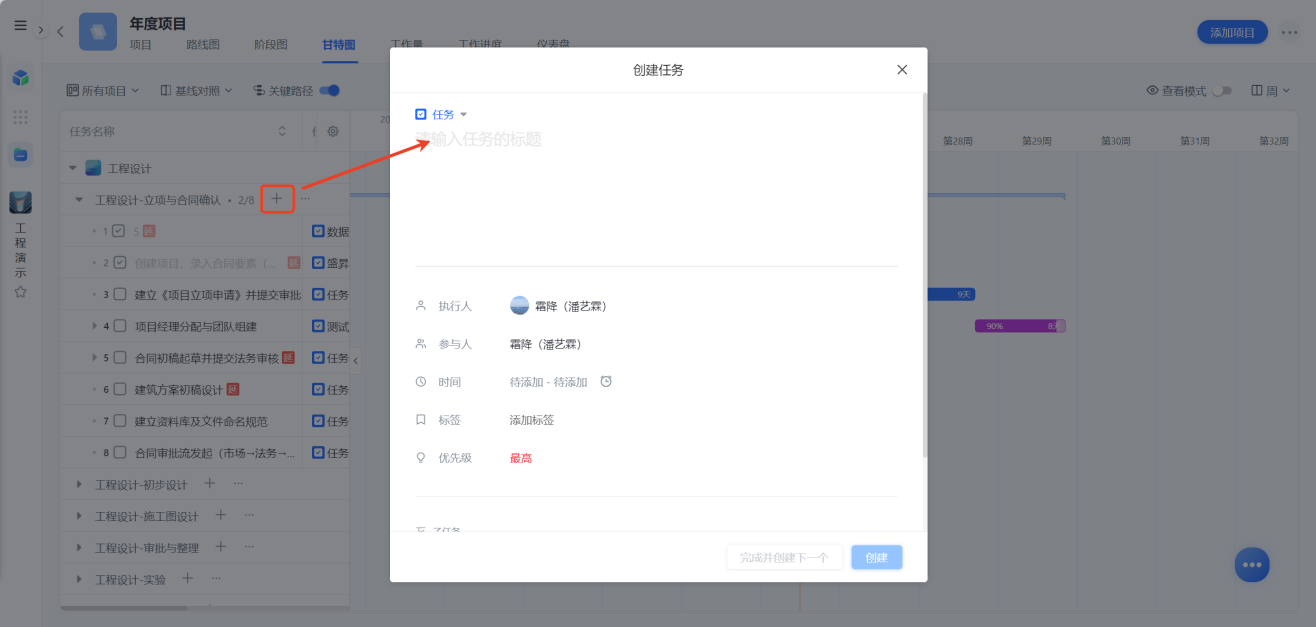Viewport: 1316px width, 627px height.
Task: Switch to the 项目 tab
Action: (141, 44)
